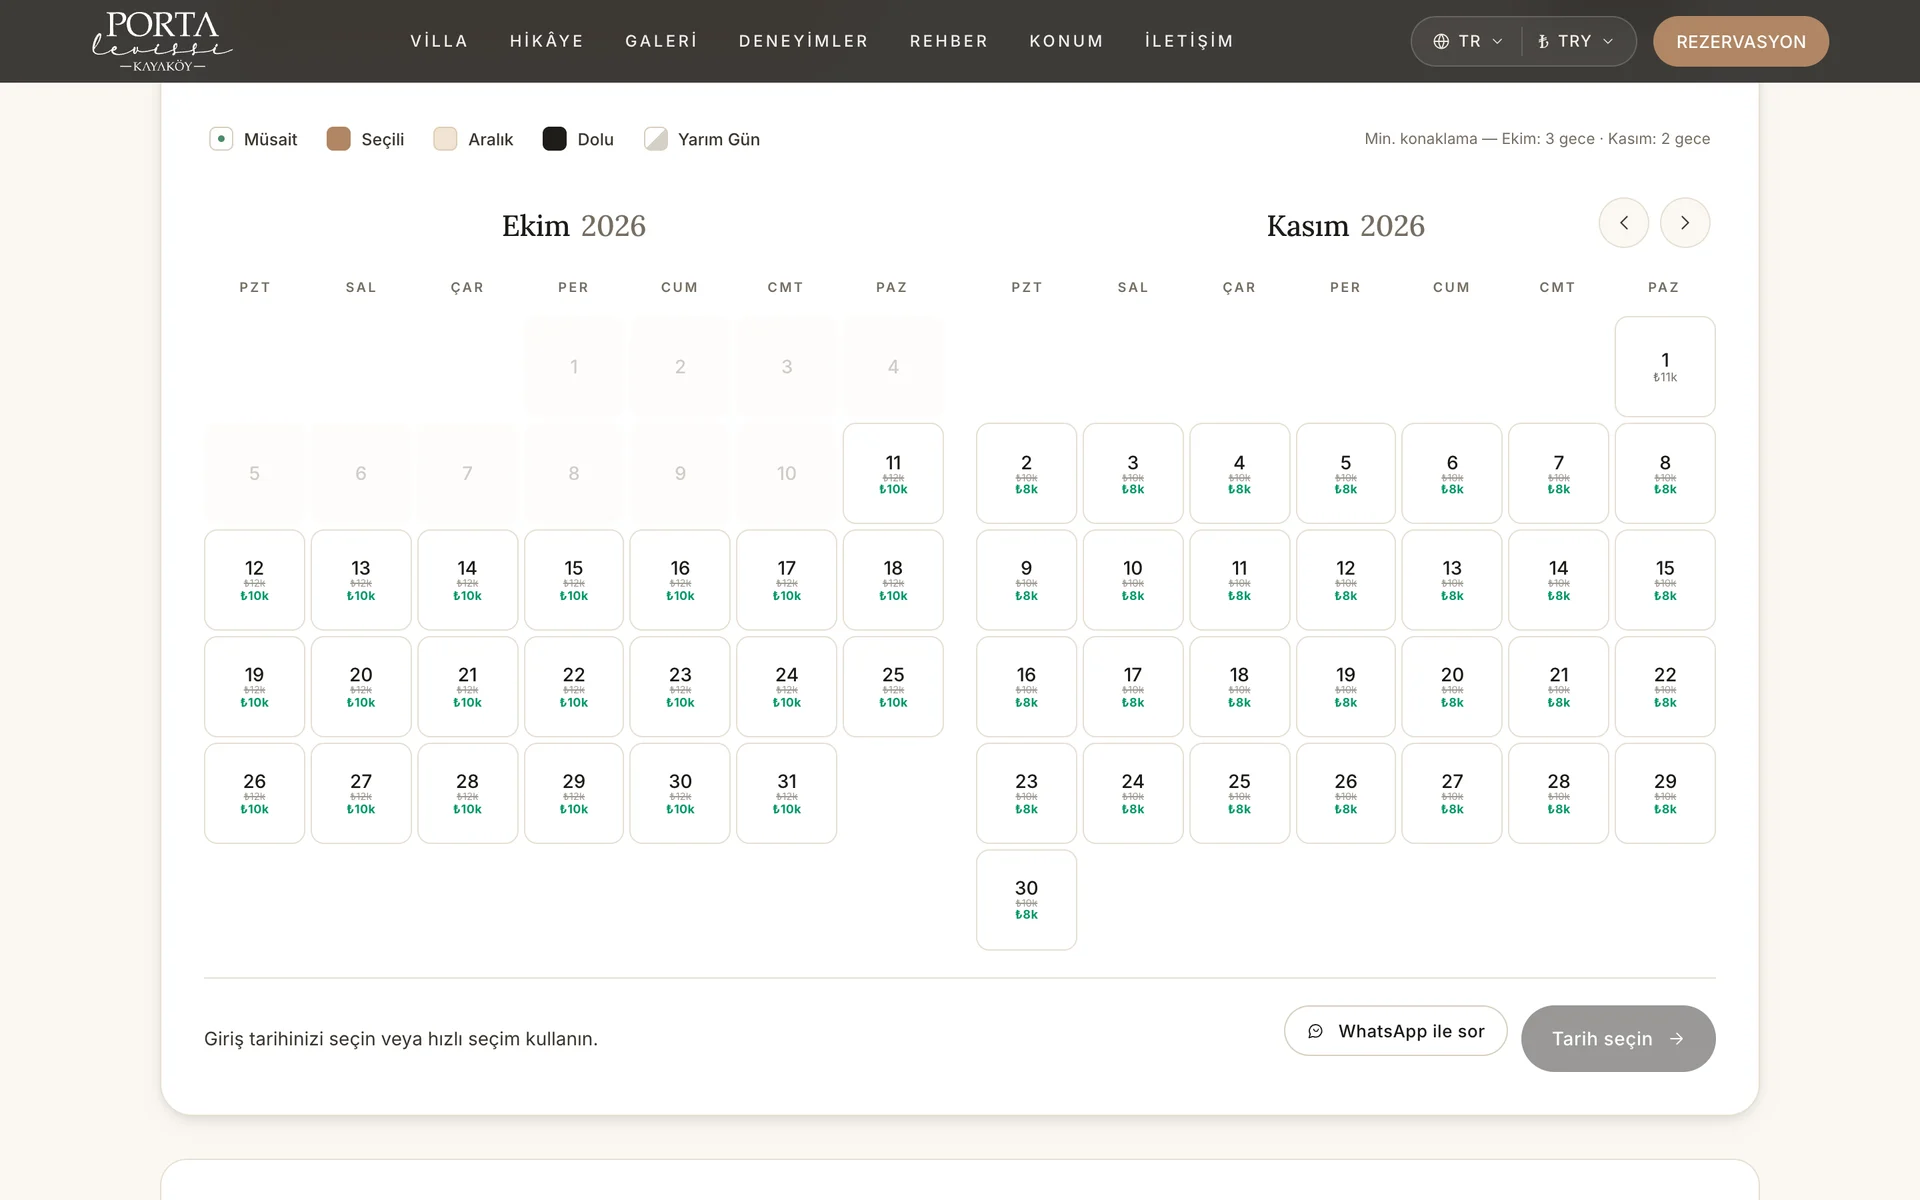This screenshot has width=1920, height=1200.
Task: Select 18 Kasım on the calendar
Action: (x=1239, y=687)
